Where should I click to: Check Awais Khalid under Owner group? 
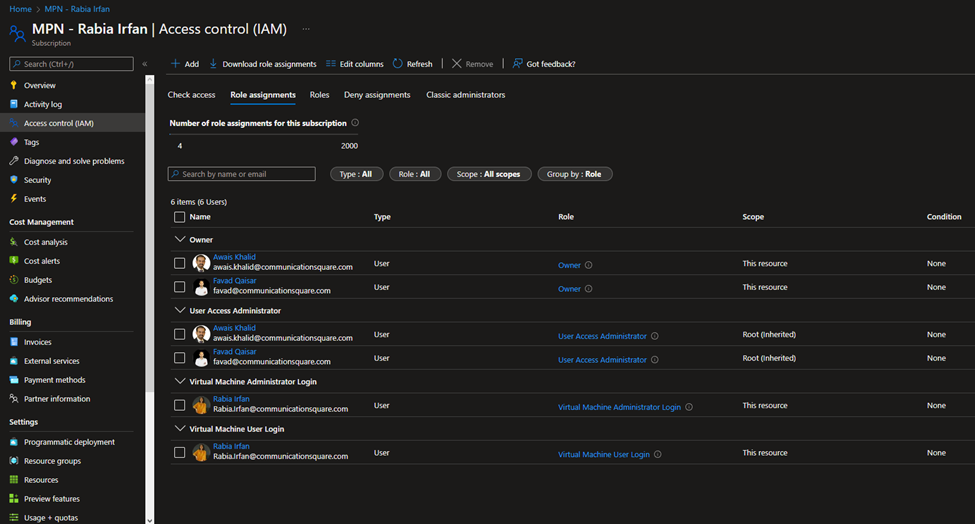point(179,264)
